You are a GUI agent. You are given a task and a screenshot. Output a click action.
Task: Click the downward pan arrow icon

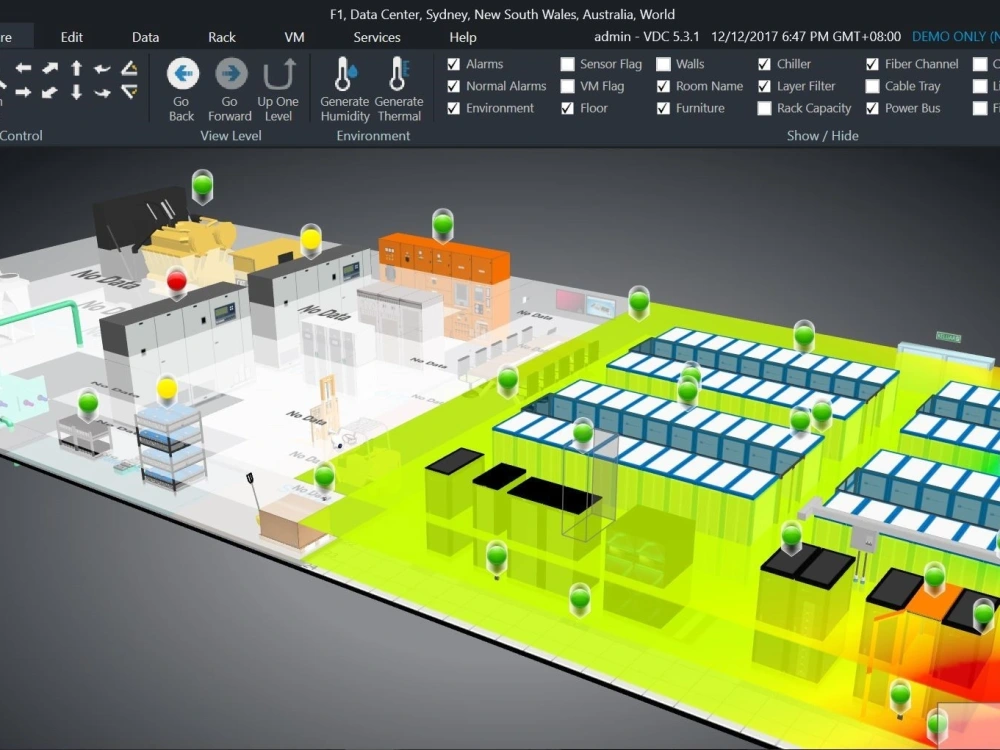pos(77,92)
